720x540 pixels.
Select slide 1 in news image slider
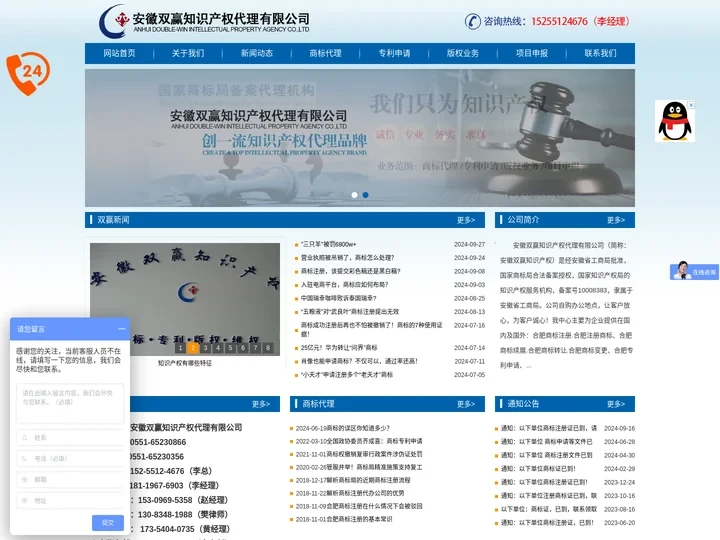[180, 348]
